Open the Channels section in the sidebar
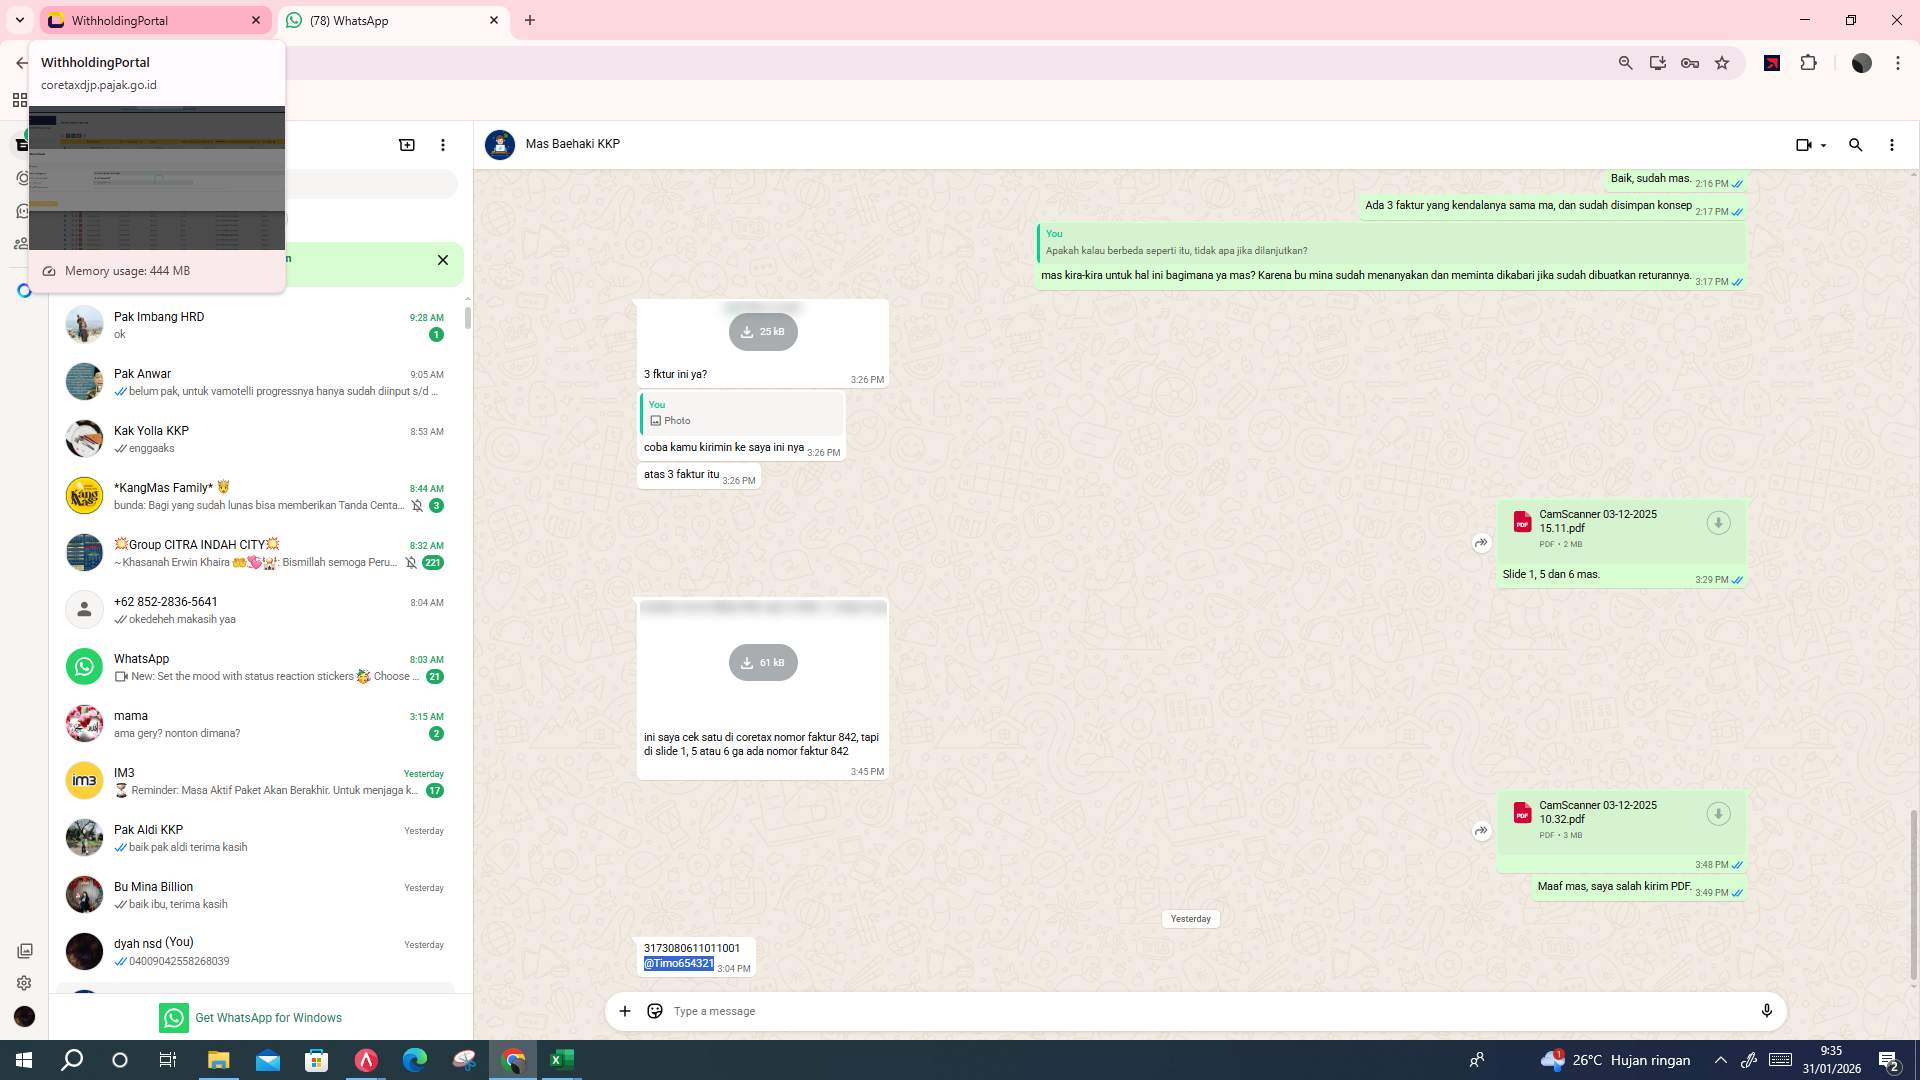 pos(22,211)
